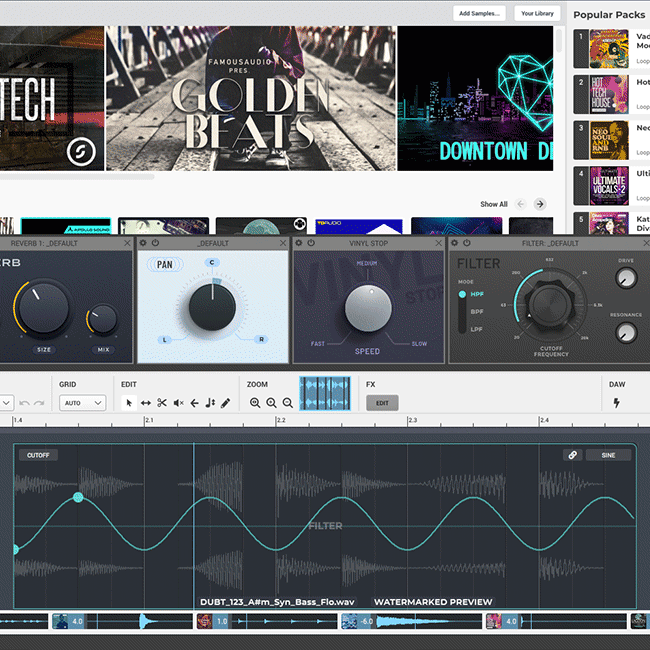Close the Reverb 1 effect panel
The height and width of the screenshot is (650, 650).
pos(127,243)
